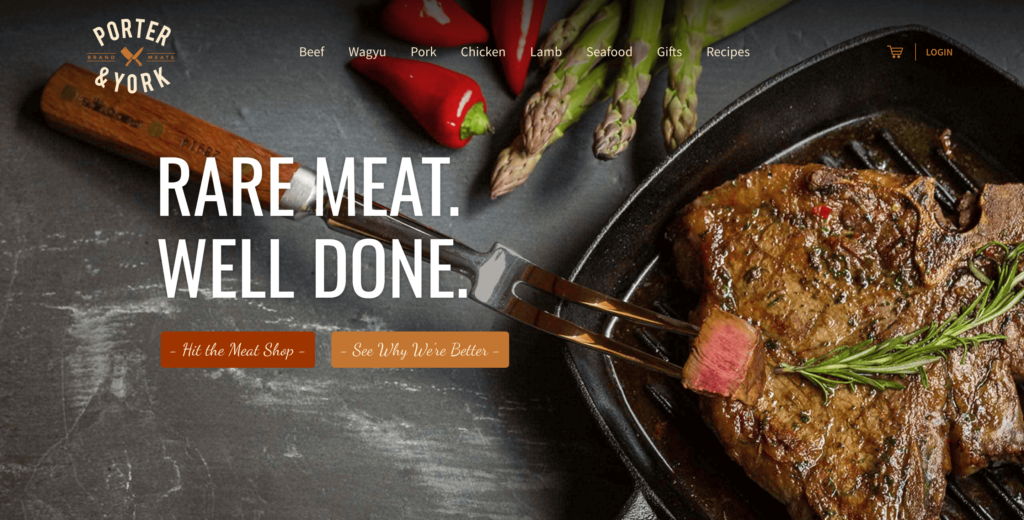Viewport: 1024px width, 520px height.
Task: Click See Why We're Better button
Action: (420, 349)
